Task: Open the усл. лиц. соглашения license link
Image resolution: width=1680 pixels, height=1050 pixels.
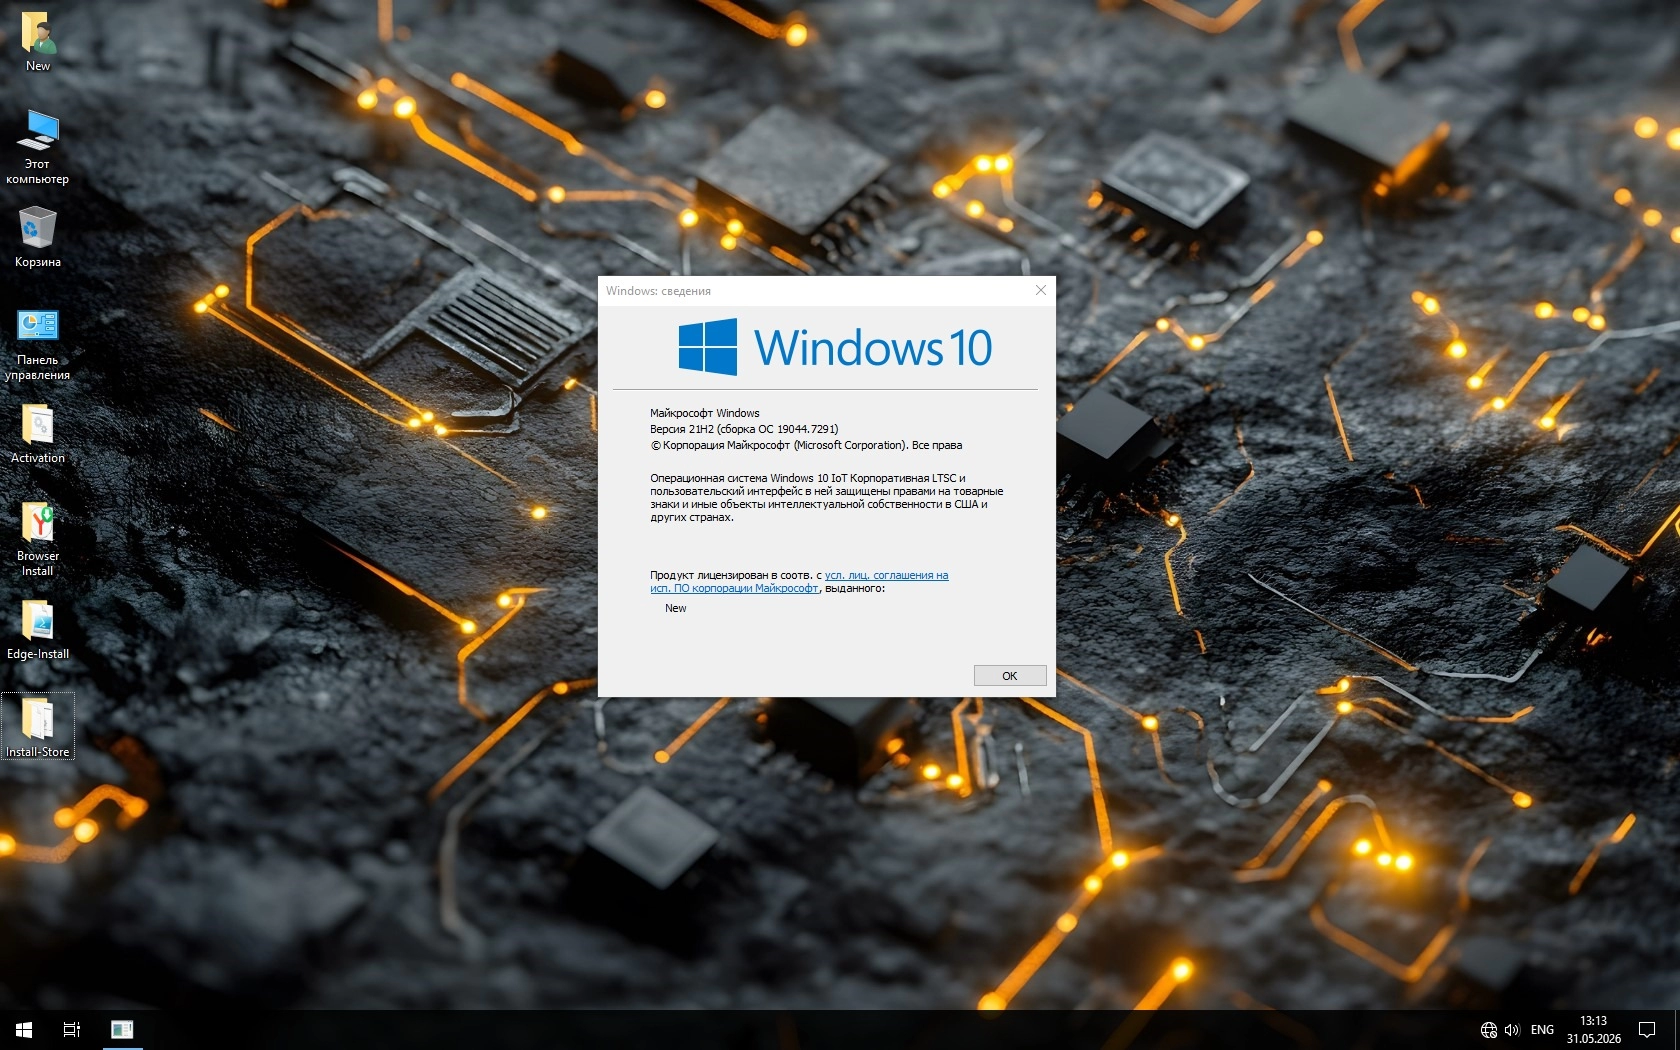Action: (x=799, y=582)
